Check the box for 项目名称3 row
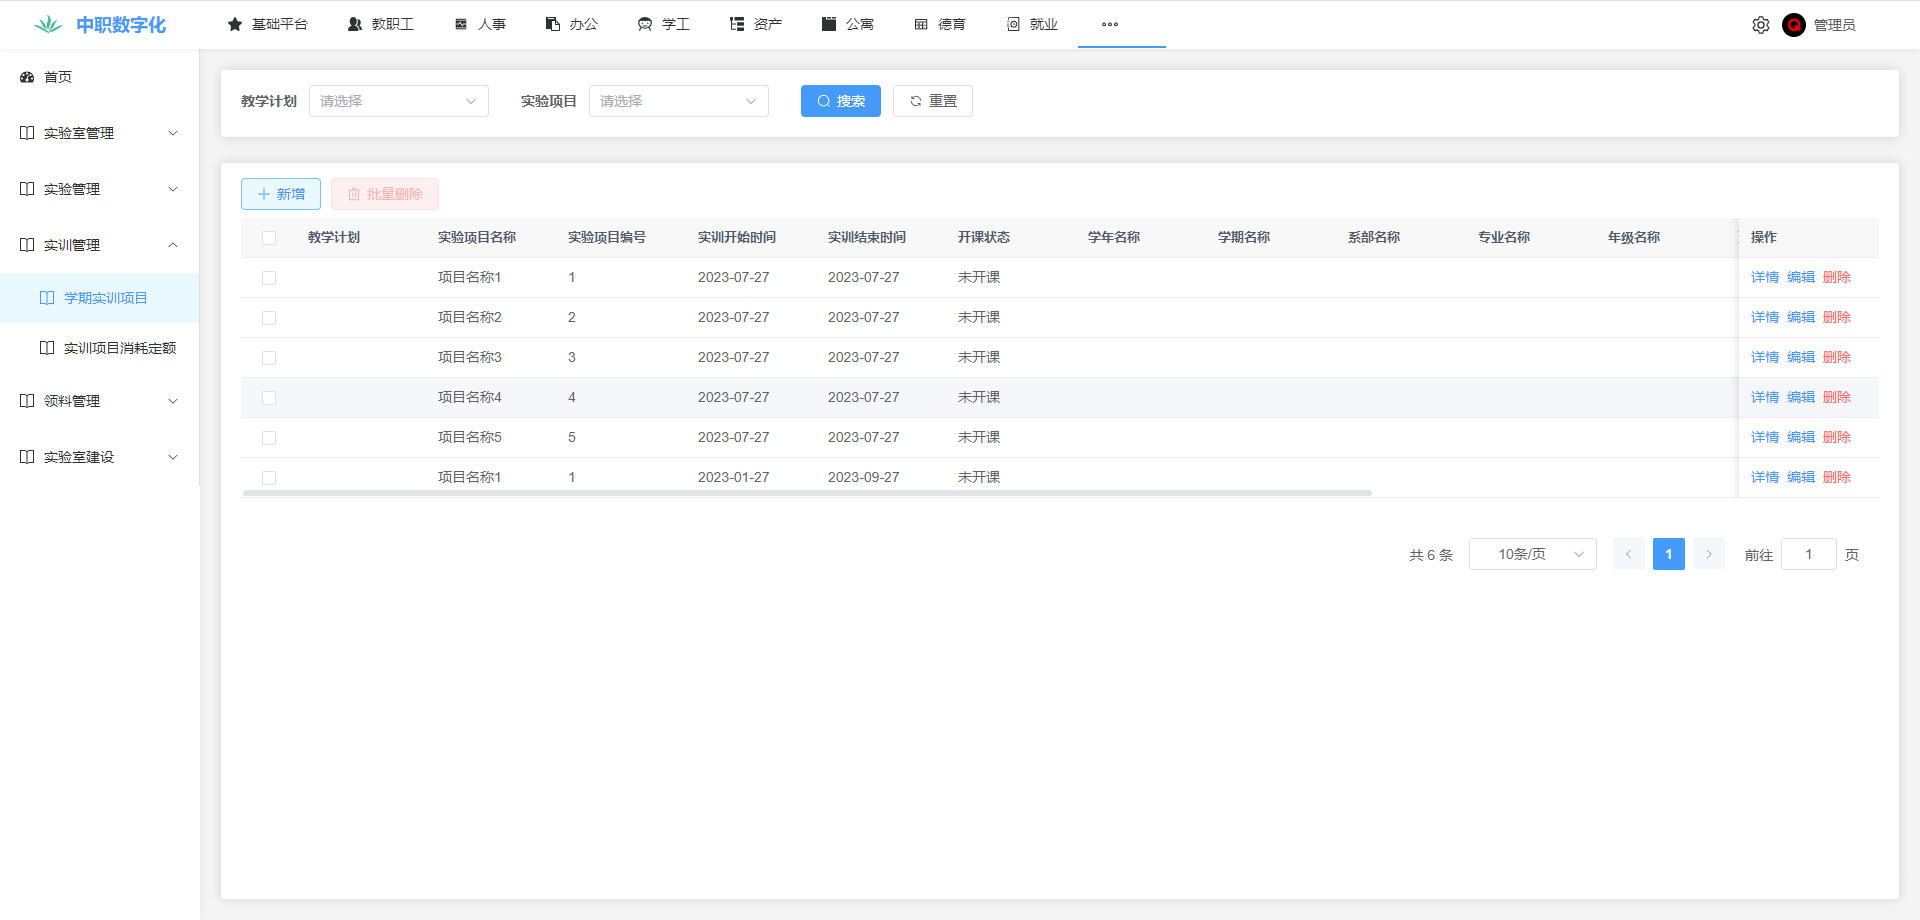Viewport: 1920px width, 920px height. [x=269, y=358]
